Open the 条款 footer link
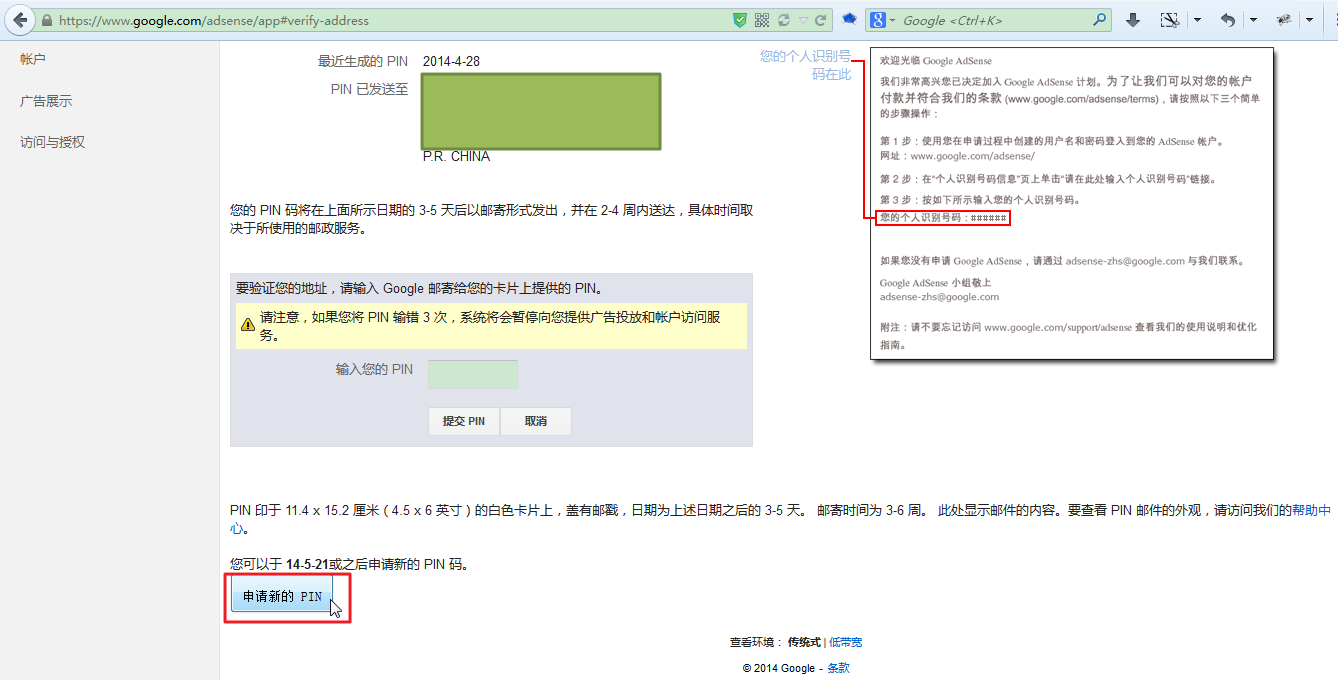 (838, 668)
